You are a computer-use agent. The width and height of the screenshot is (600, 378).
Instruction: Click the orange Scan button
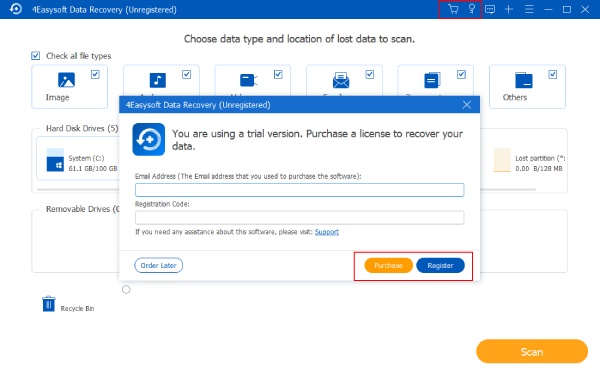532,351
